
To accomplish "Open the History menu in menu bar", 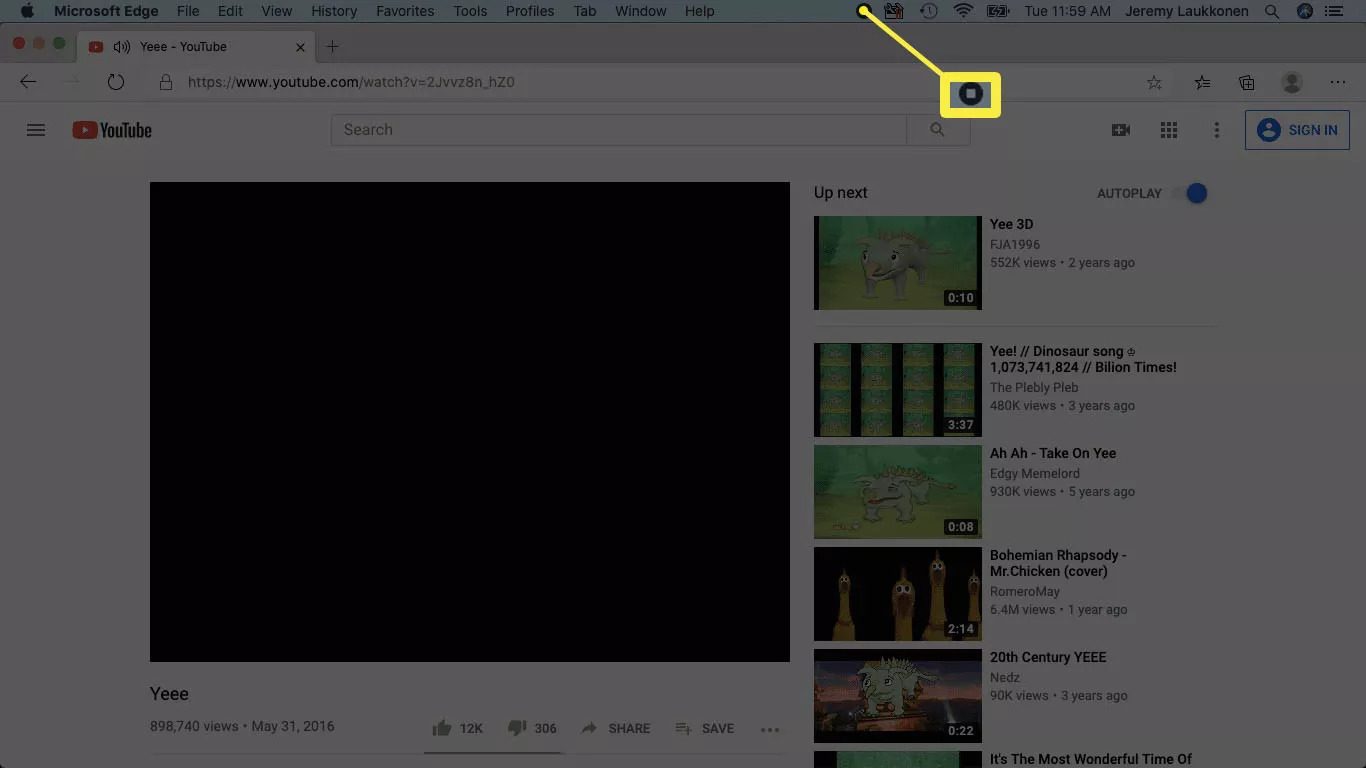I will click(x=333, y=11).
